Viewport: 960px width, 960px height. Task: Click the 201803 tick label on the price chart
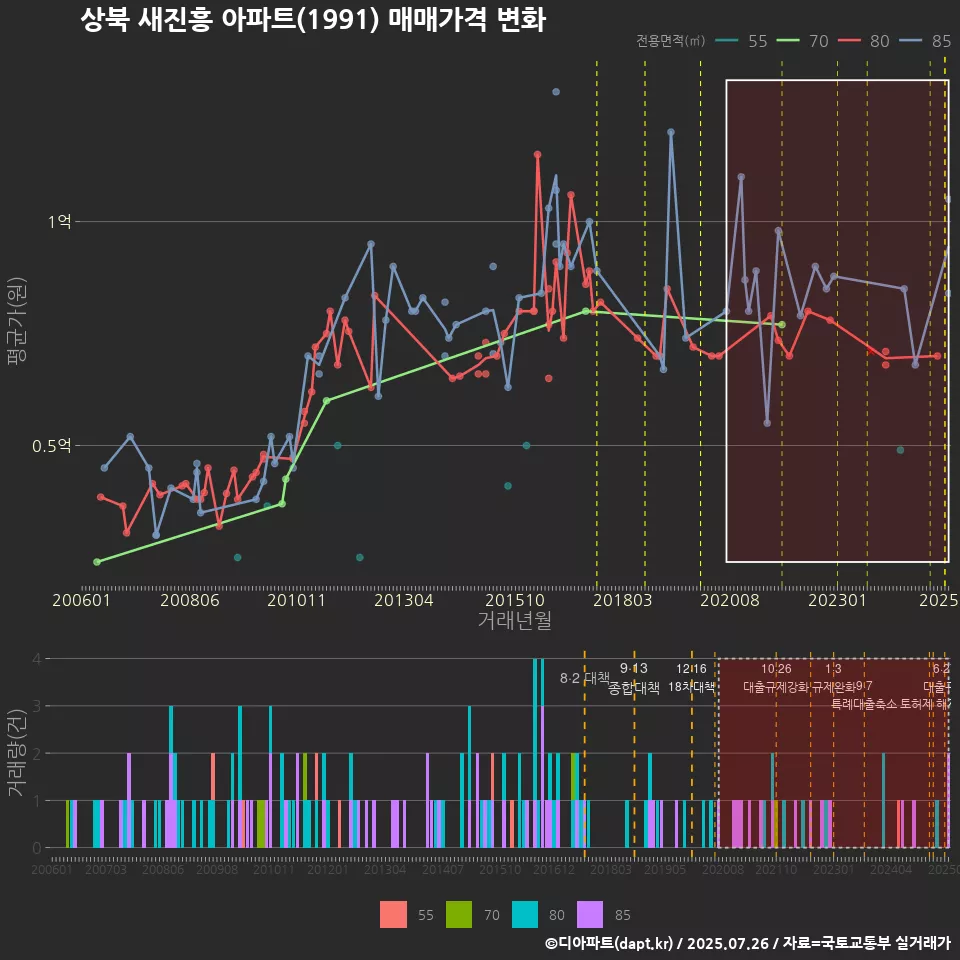tap(623, 600)
